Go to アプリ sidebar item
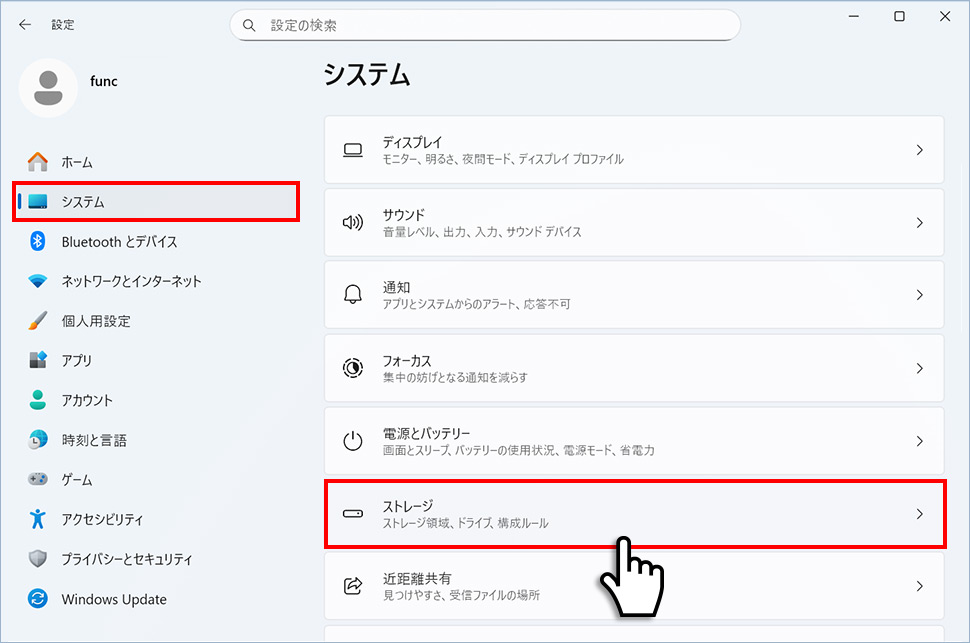The width and height of the screenshot is (970, 643). coord(77,360)
